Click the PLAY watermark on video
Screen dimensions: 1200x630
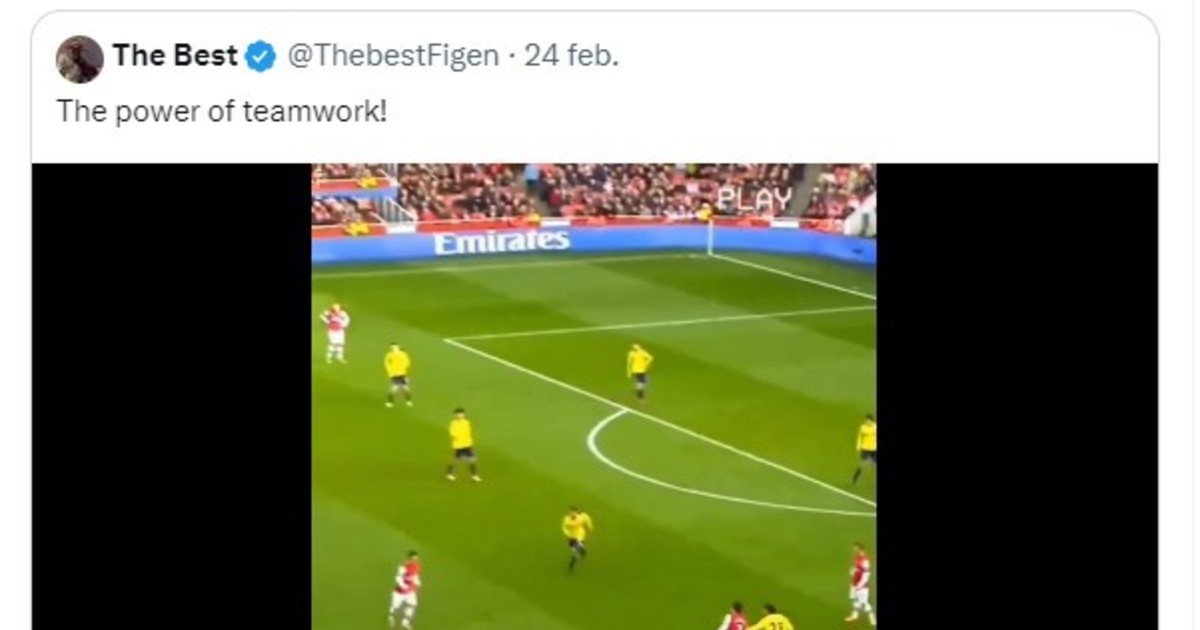coord(754,198)
